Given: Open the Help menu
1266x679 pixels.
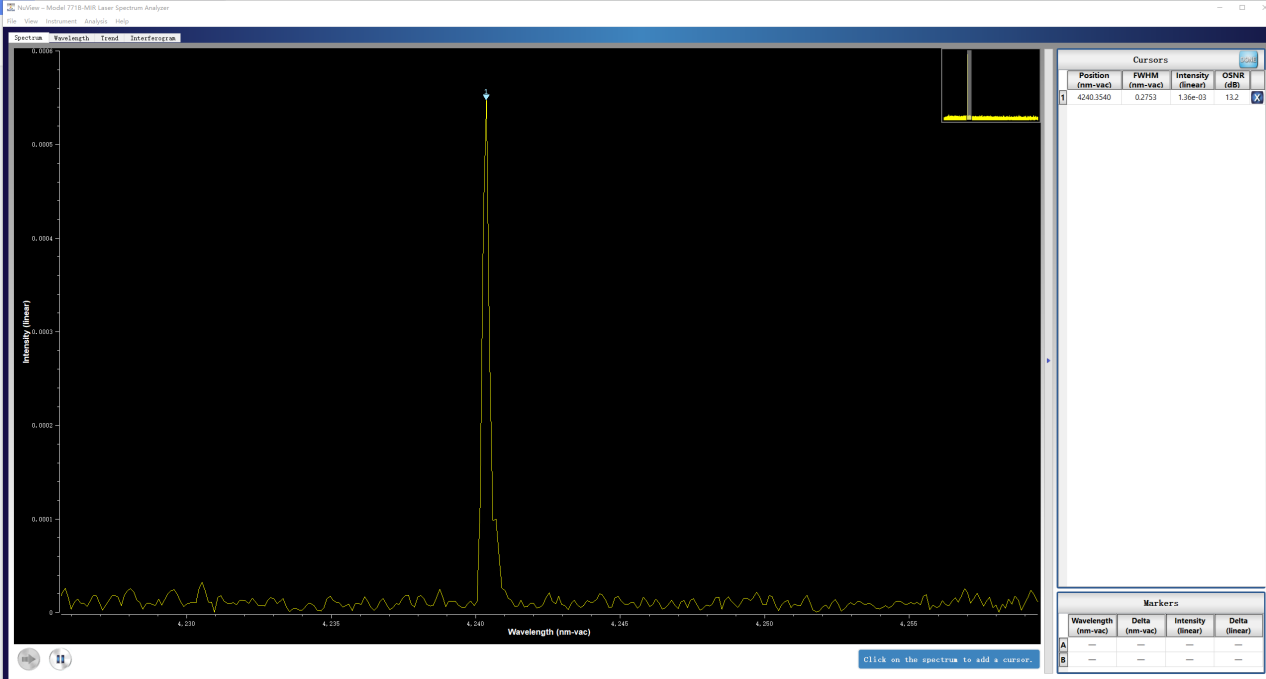Looking at the screenshot, I should (122, 21).
